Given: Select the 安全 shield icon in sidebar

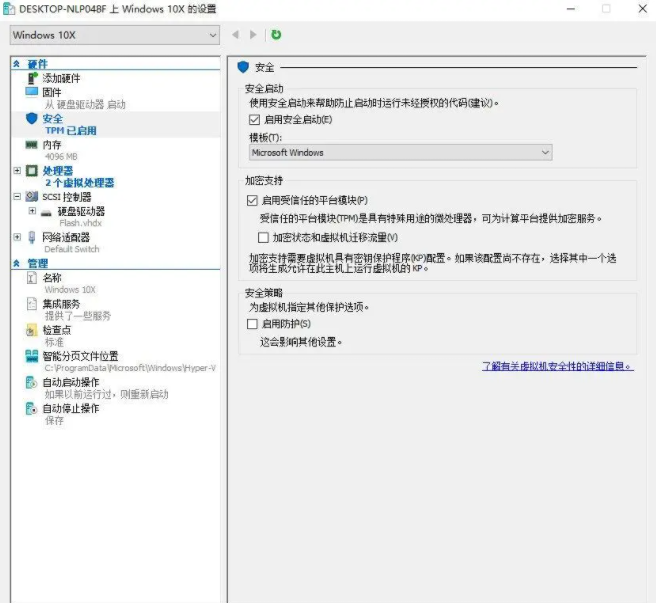Looking at the screenshot, I should pyautogui.click(x=32, y=118).
